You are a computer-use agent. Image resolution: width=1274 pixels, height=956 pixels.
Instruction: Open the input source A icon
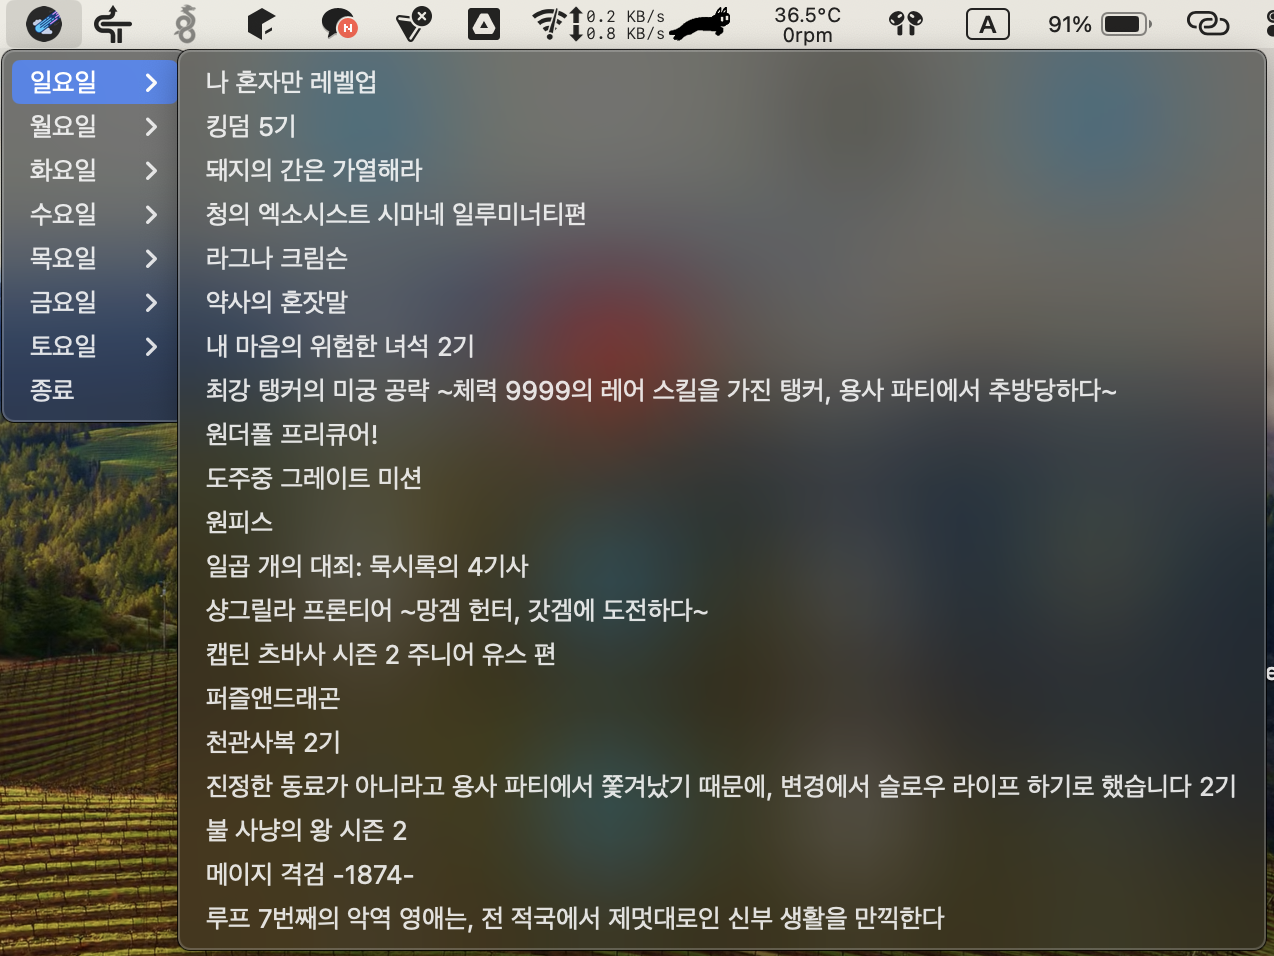pyautogui.click(x=987, y=24)
